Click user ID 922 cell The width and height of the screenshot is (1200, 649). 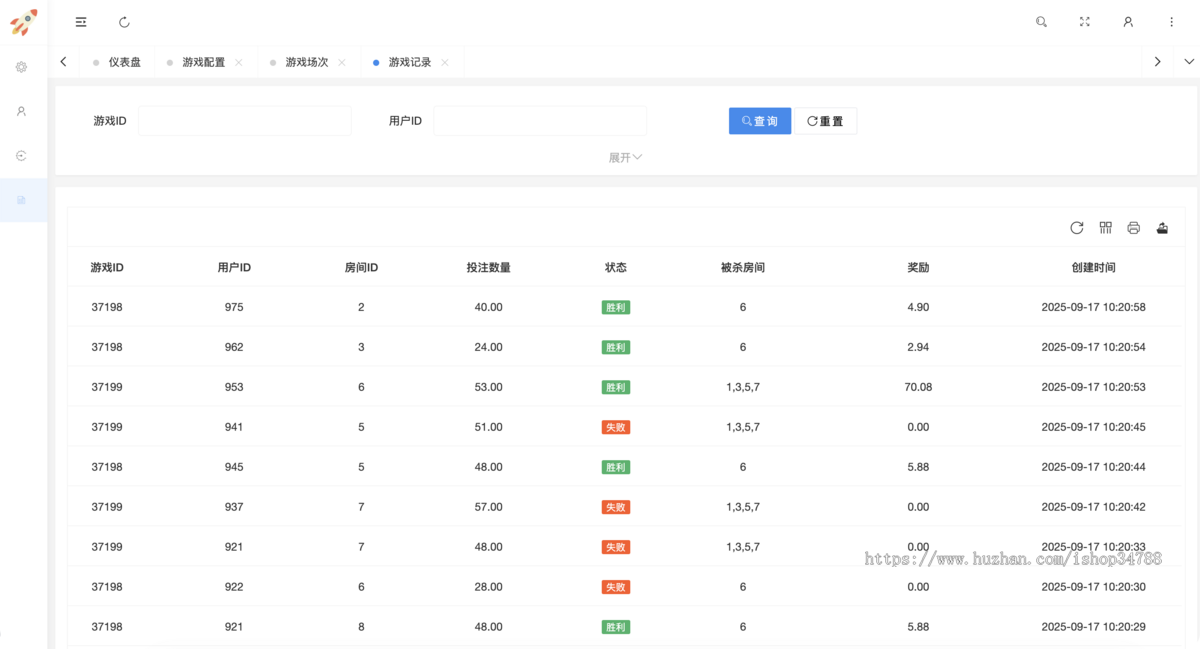[234, 587]
